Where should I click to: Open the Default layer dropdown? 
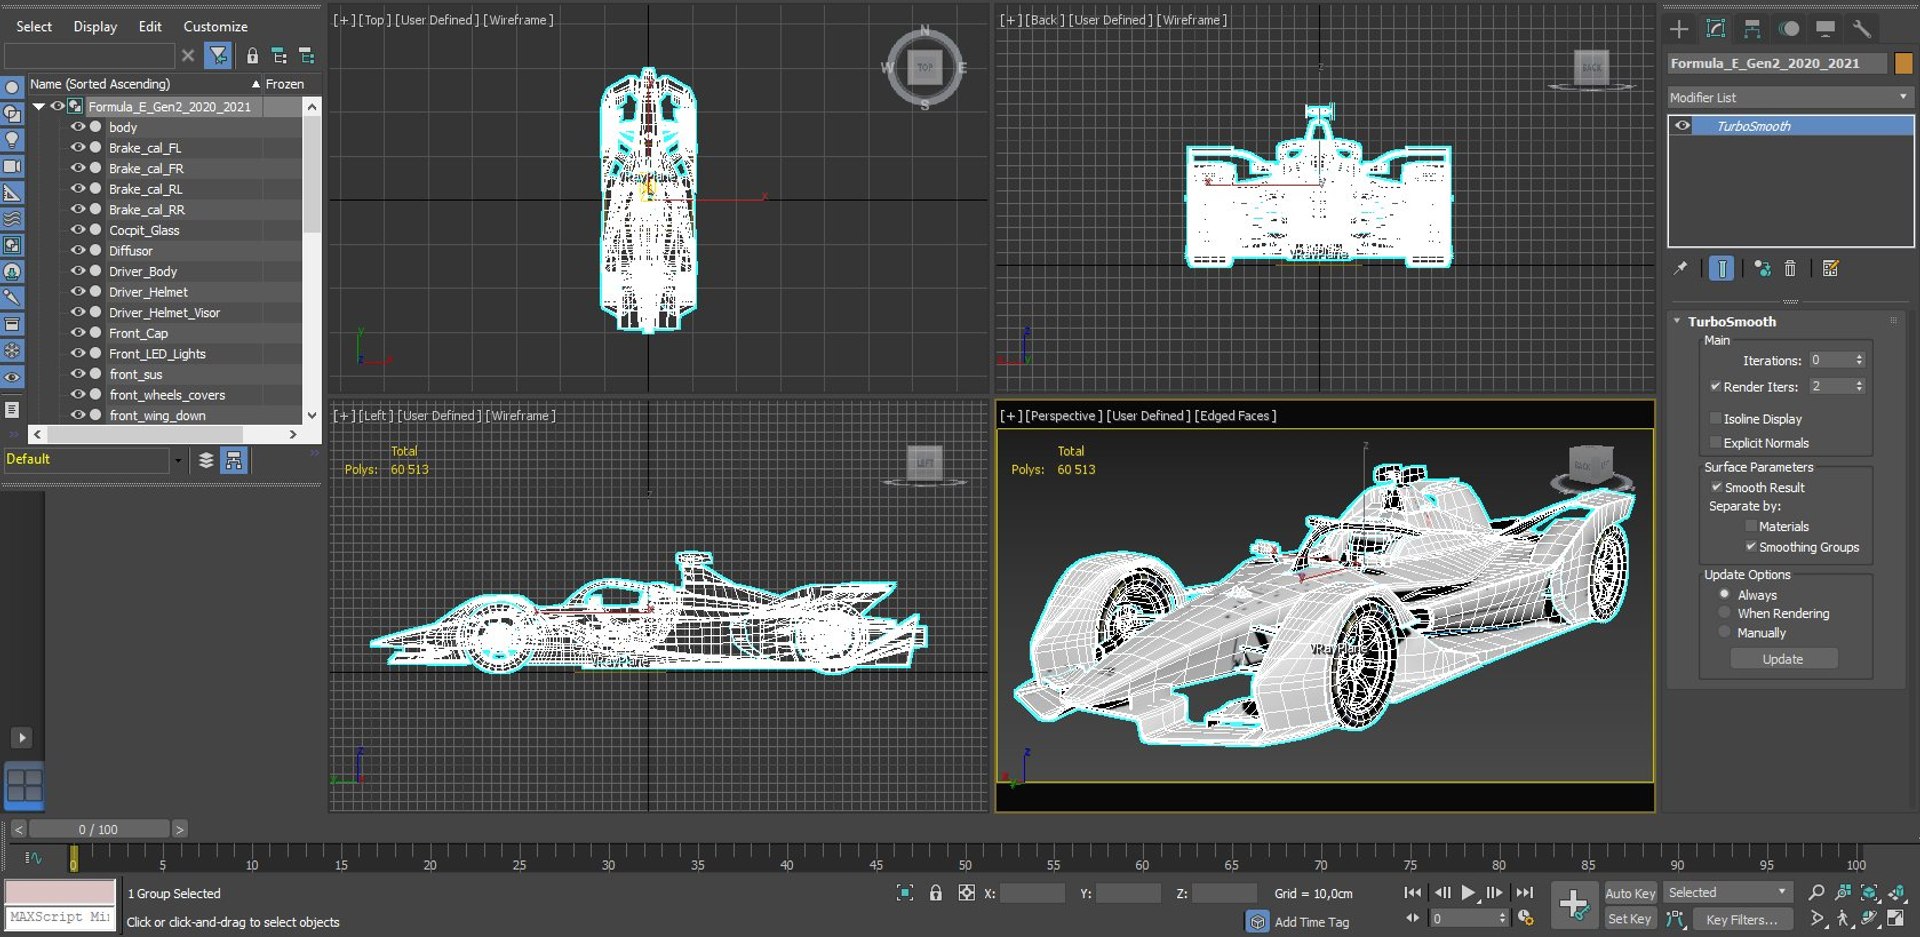tap(178, 460)
